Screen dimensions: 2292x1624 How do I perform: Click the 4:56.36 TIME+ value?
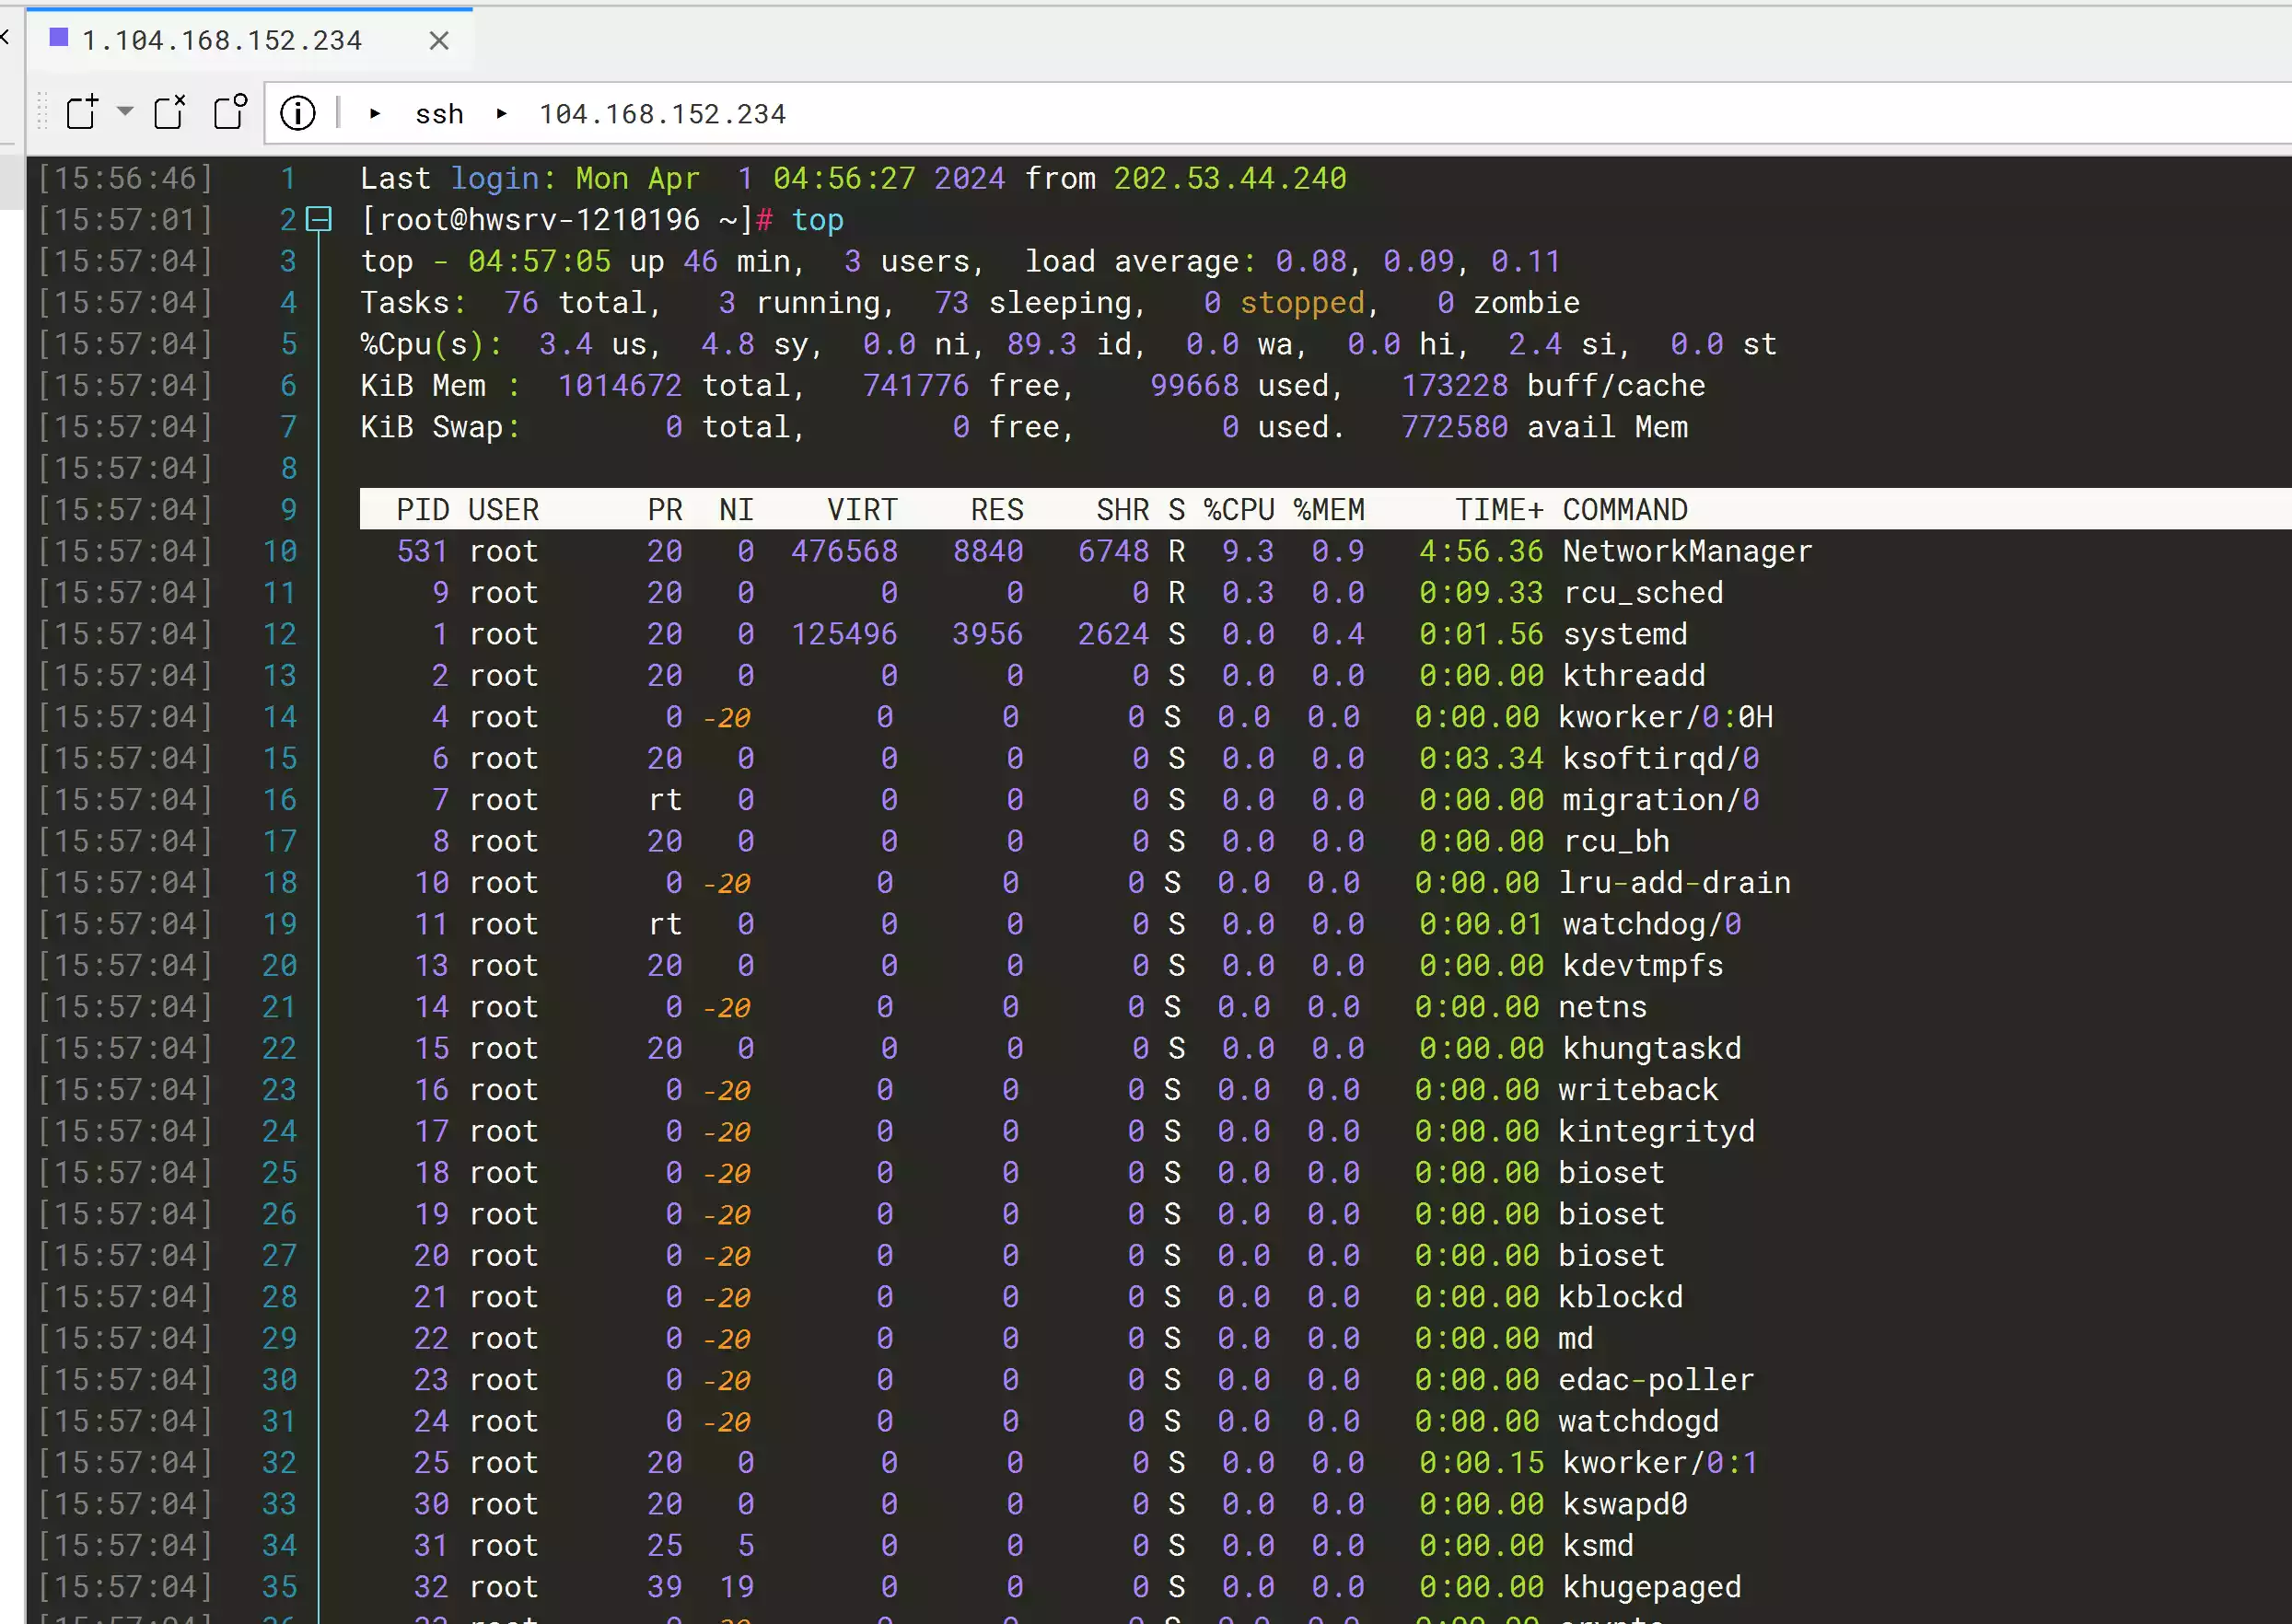coord(1481,552)
